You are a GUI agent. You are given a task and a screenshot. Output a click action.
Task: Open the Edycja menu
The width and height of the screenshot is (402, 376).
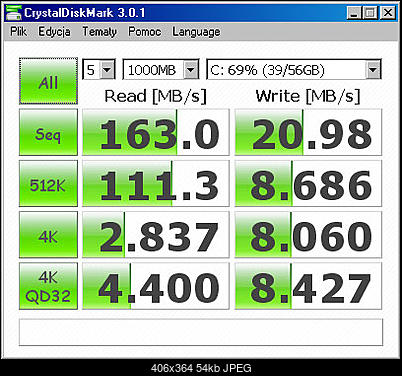point(54,32)
